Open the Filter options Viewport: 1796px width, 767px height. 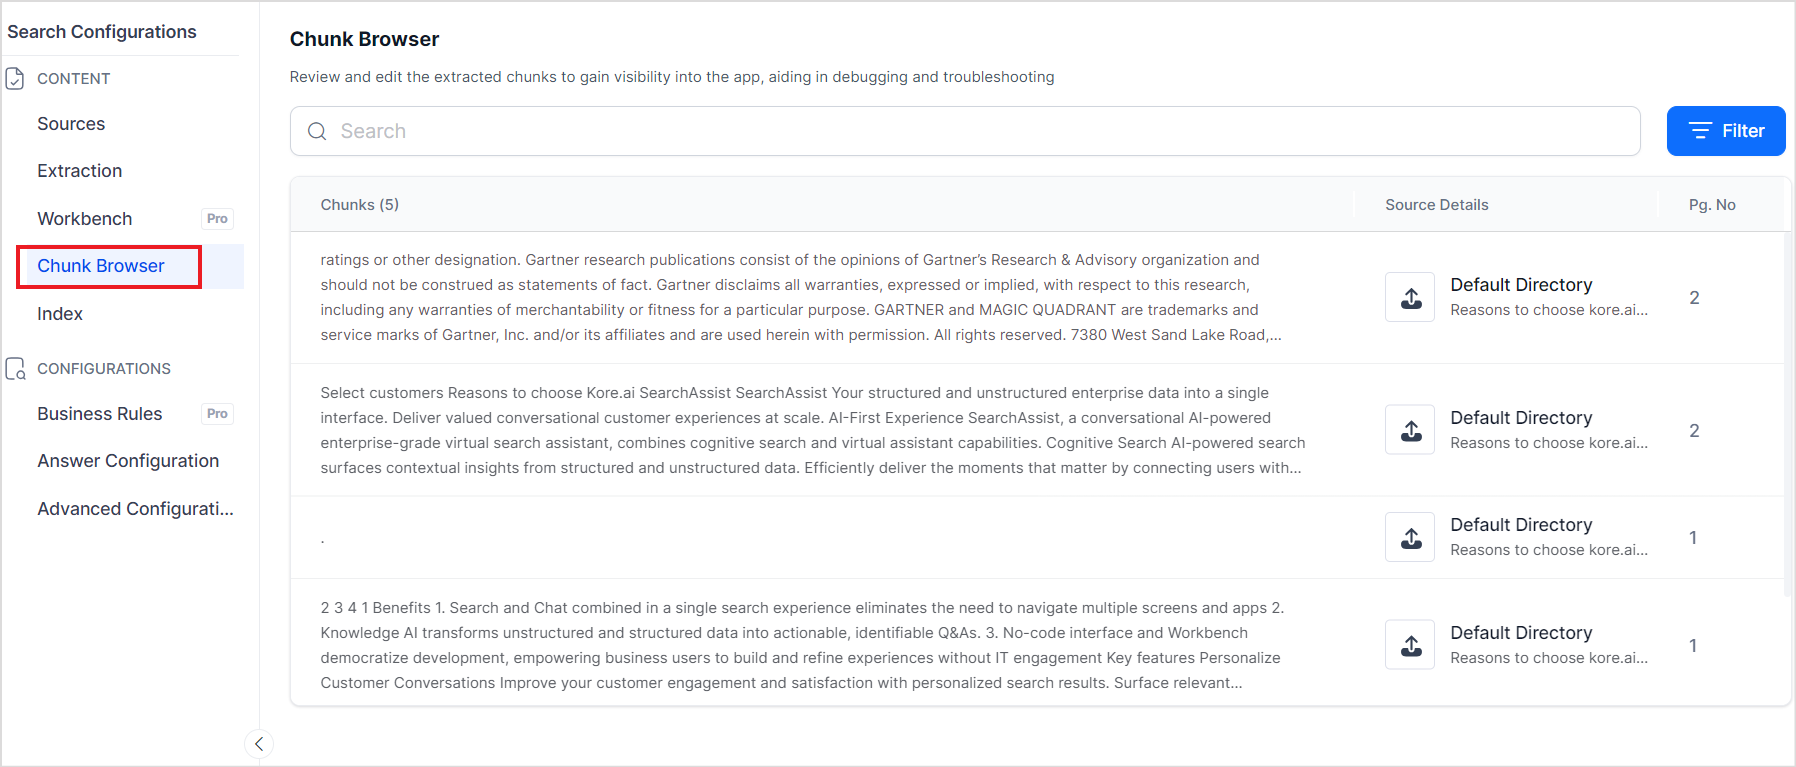click(1725, 131)
